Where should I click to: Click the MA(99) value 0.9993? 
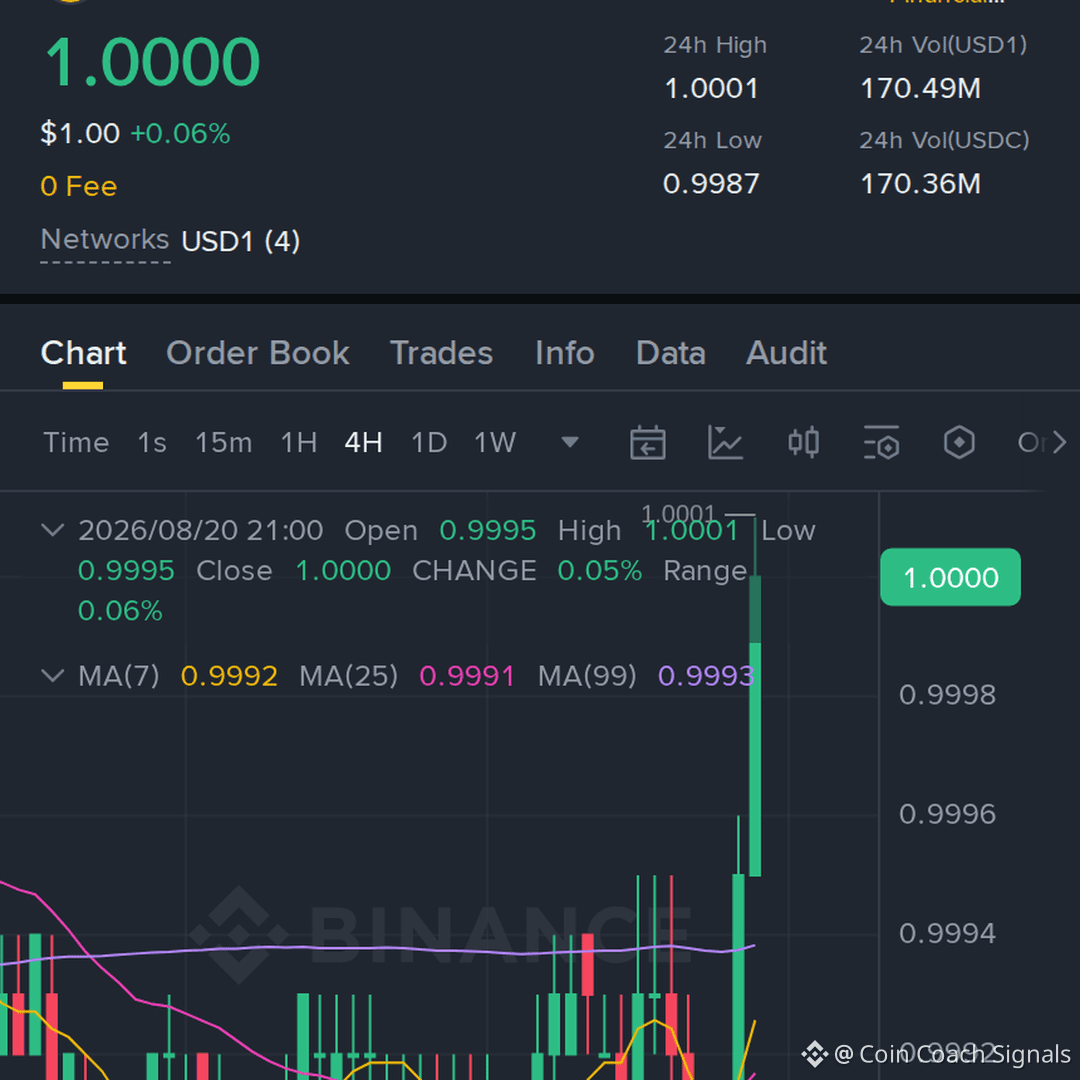tap(706, 676)
